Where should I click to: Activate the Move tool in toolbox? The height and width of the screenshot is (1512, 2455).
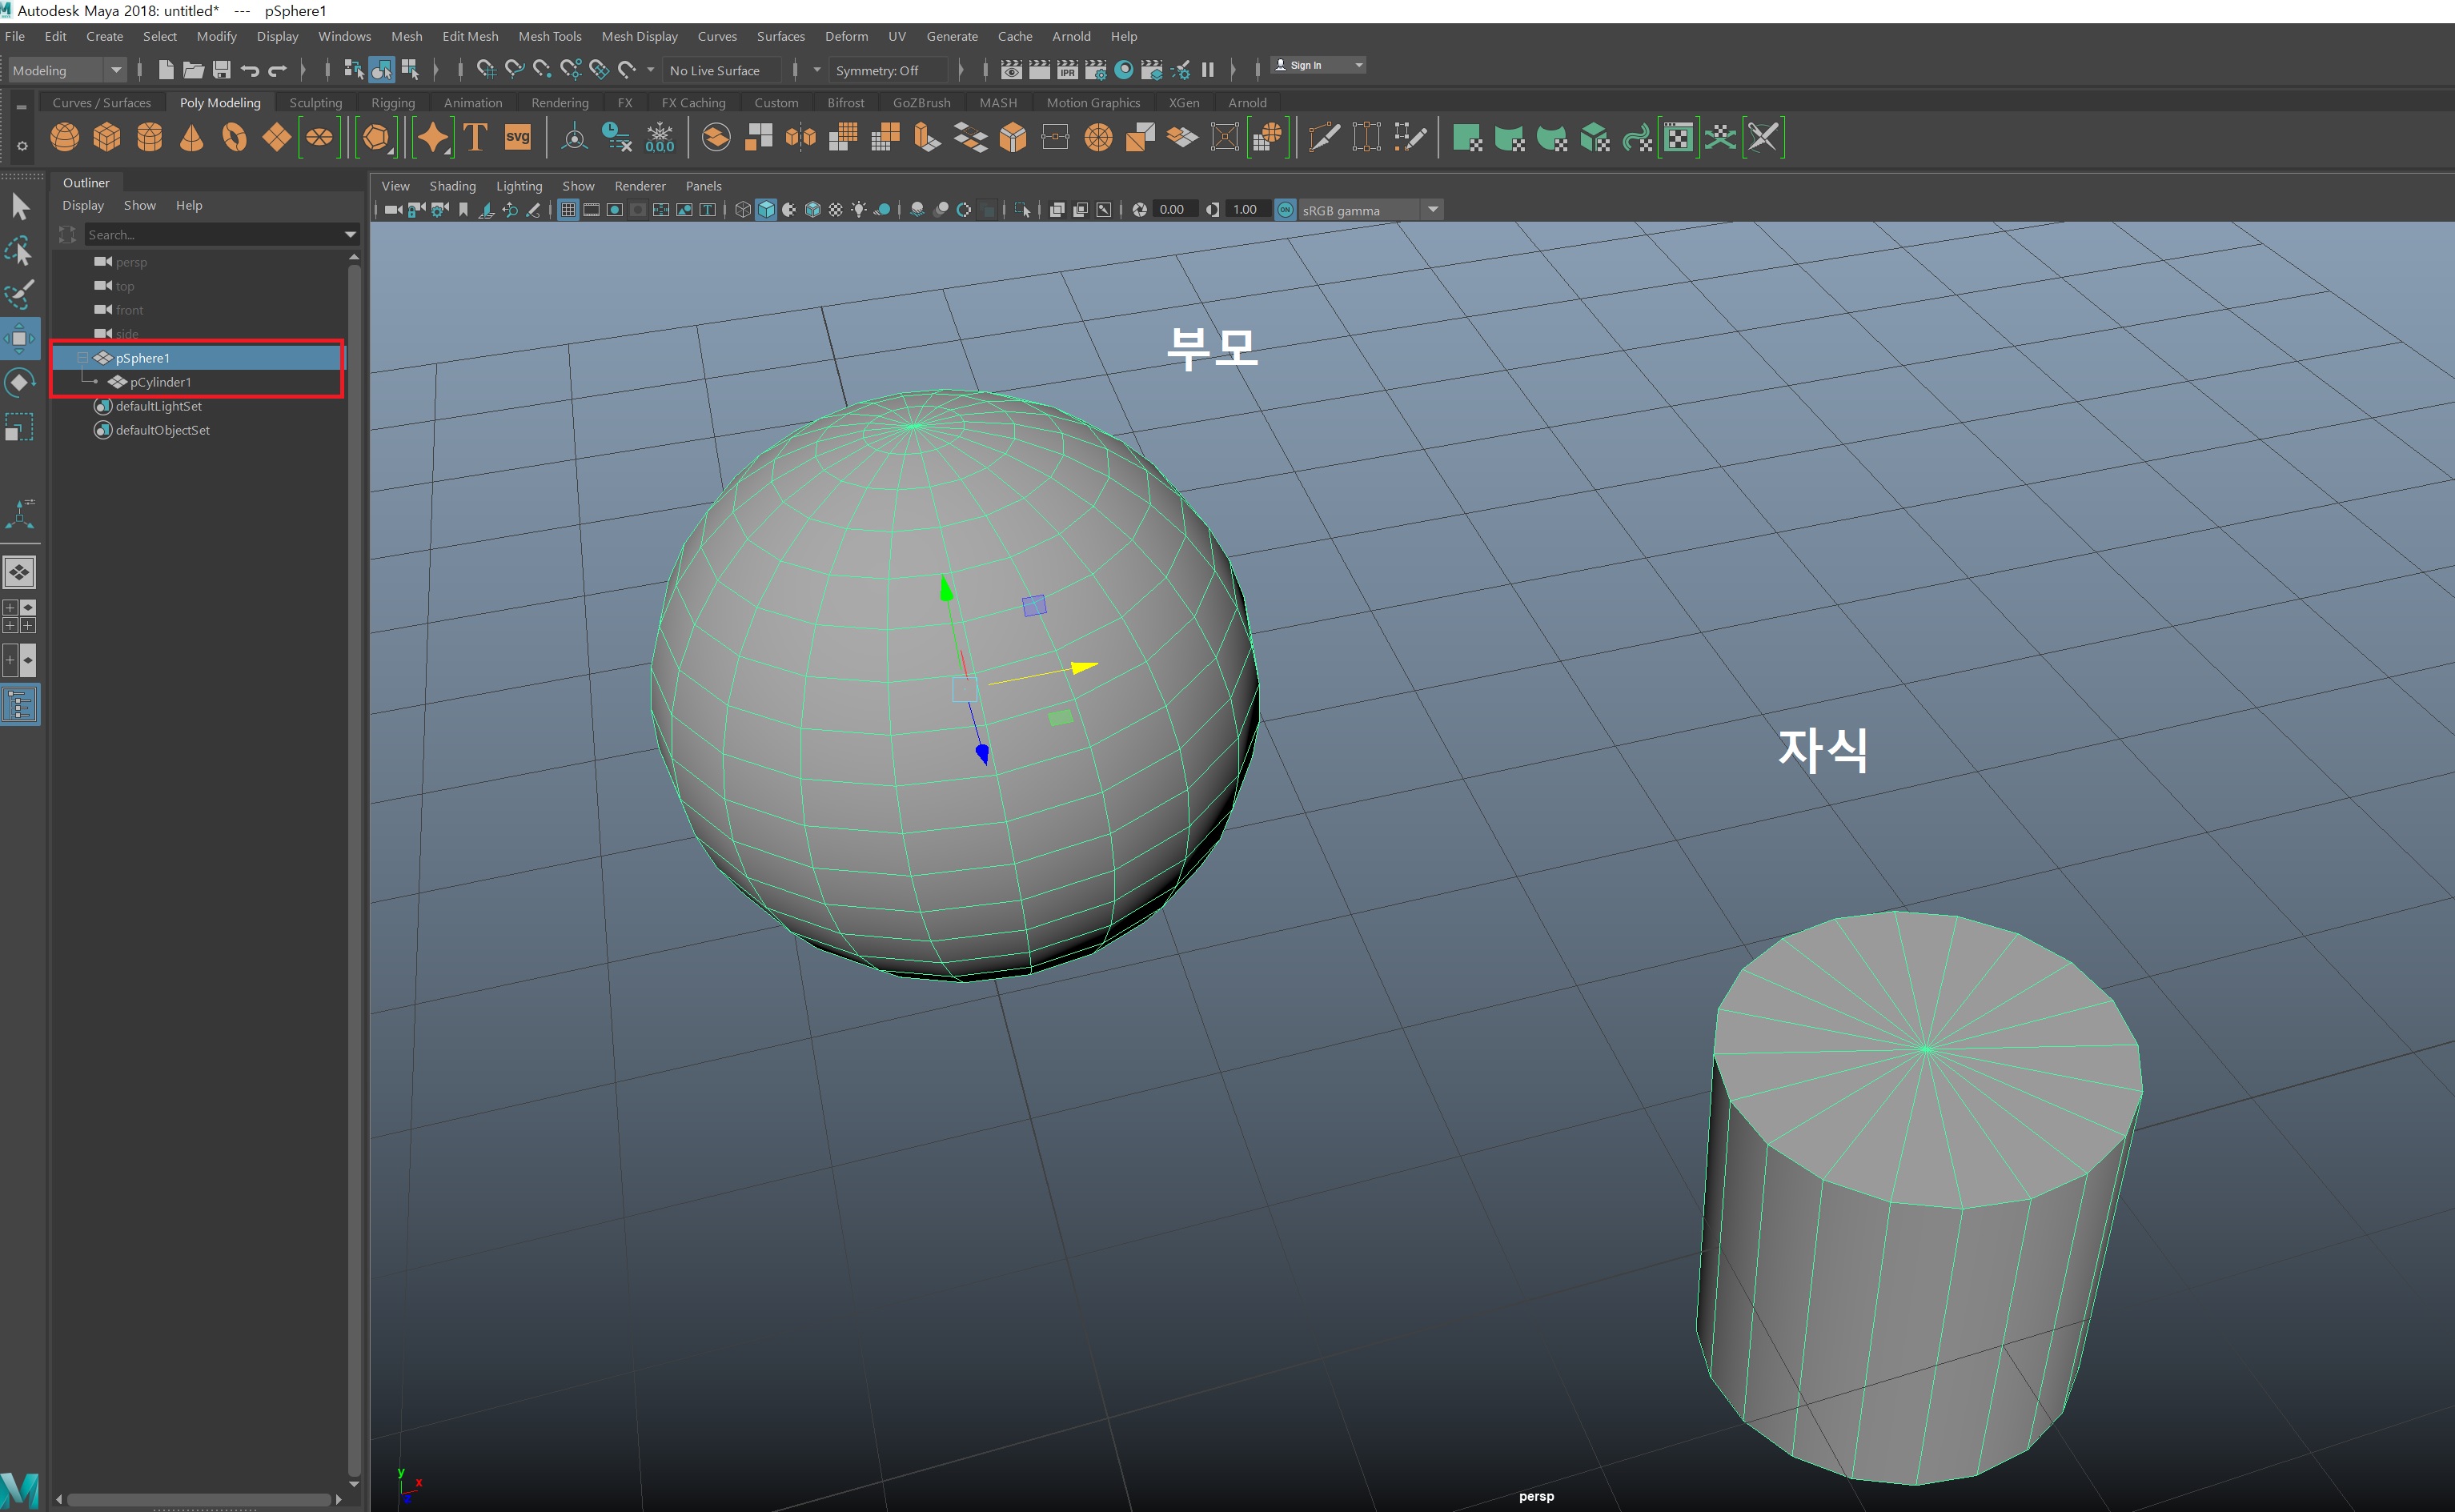20,338
